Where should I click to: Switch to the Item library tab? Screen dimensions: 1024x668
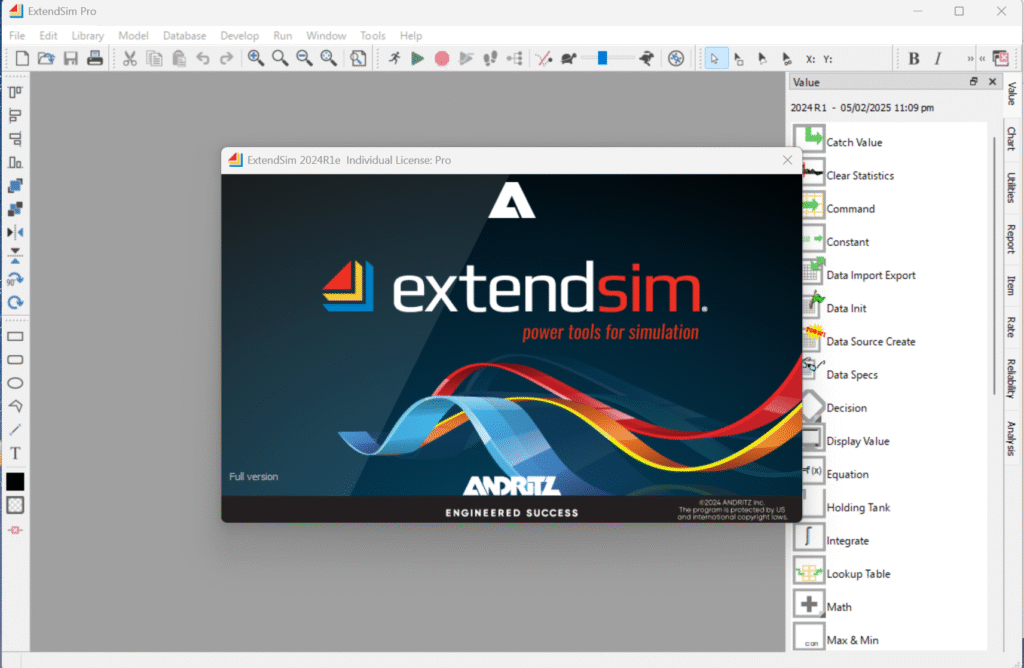click(1012, 285)
